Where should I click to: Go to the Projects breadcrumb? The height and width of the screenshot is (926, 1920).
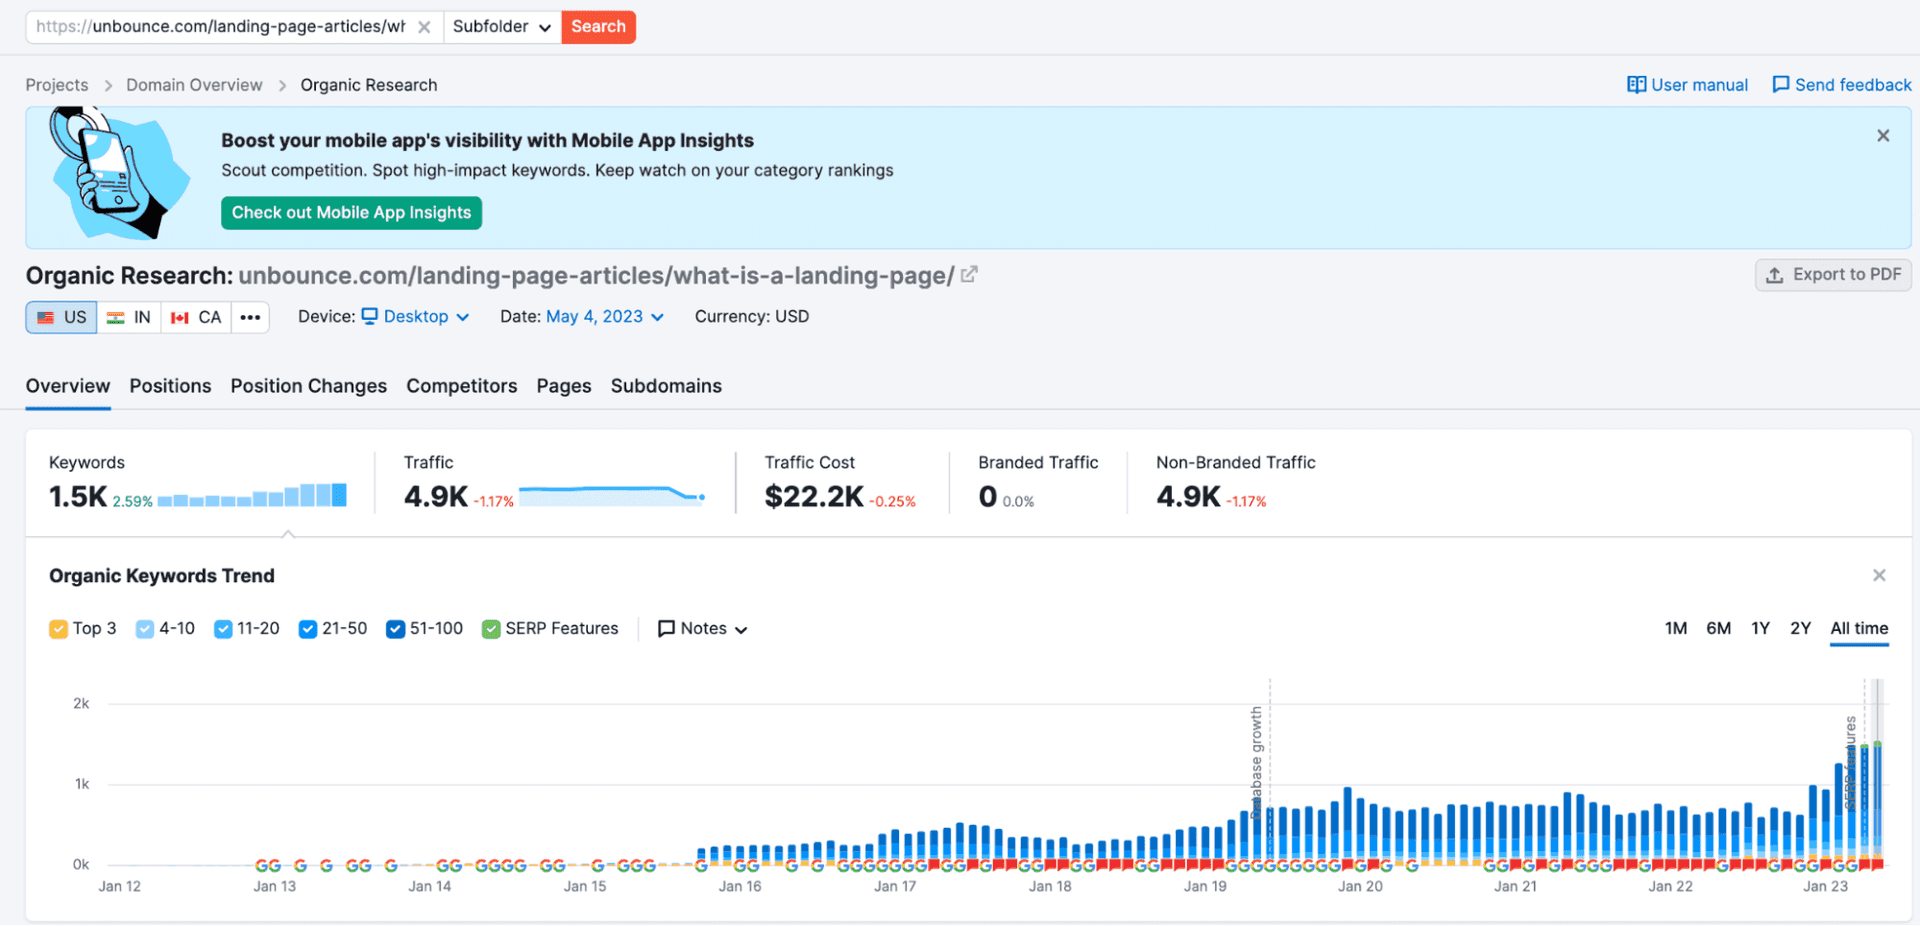tap(57, 85)
